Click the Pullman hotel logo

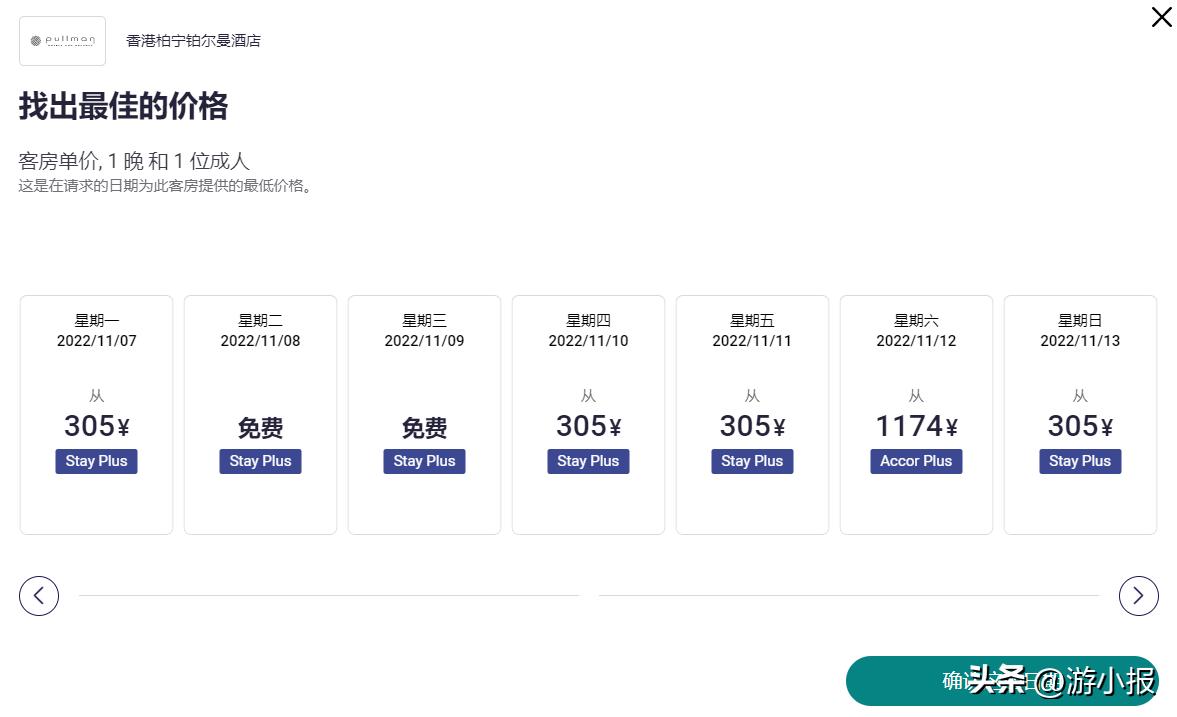62,41
